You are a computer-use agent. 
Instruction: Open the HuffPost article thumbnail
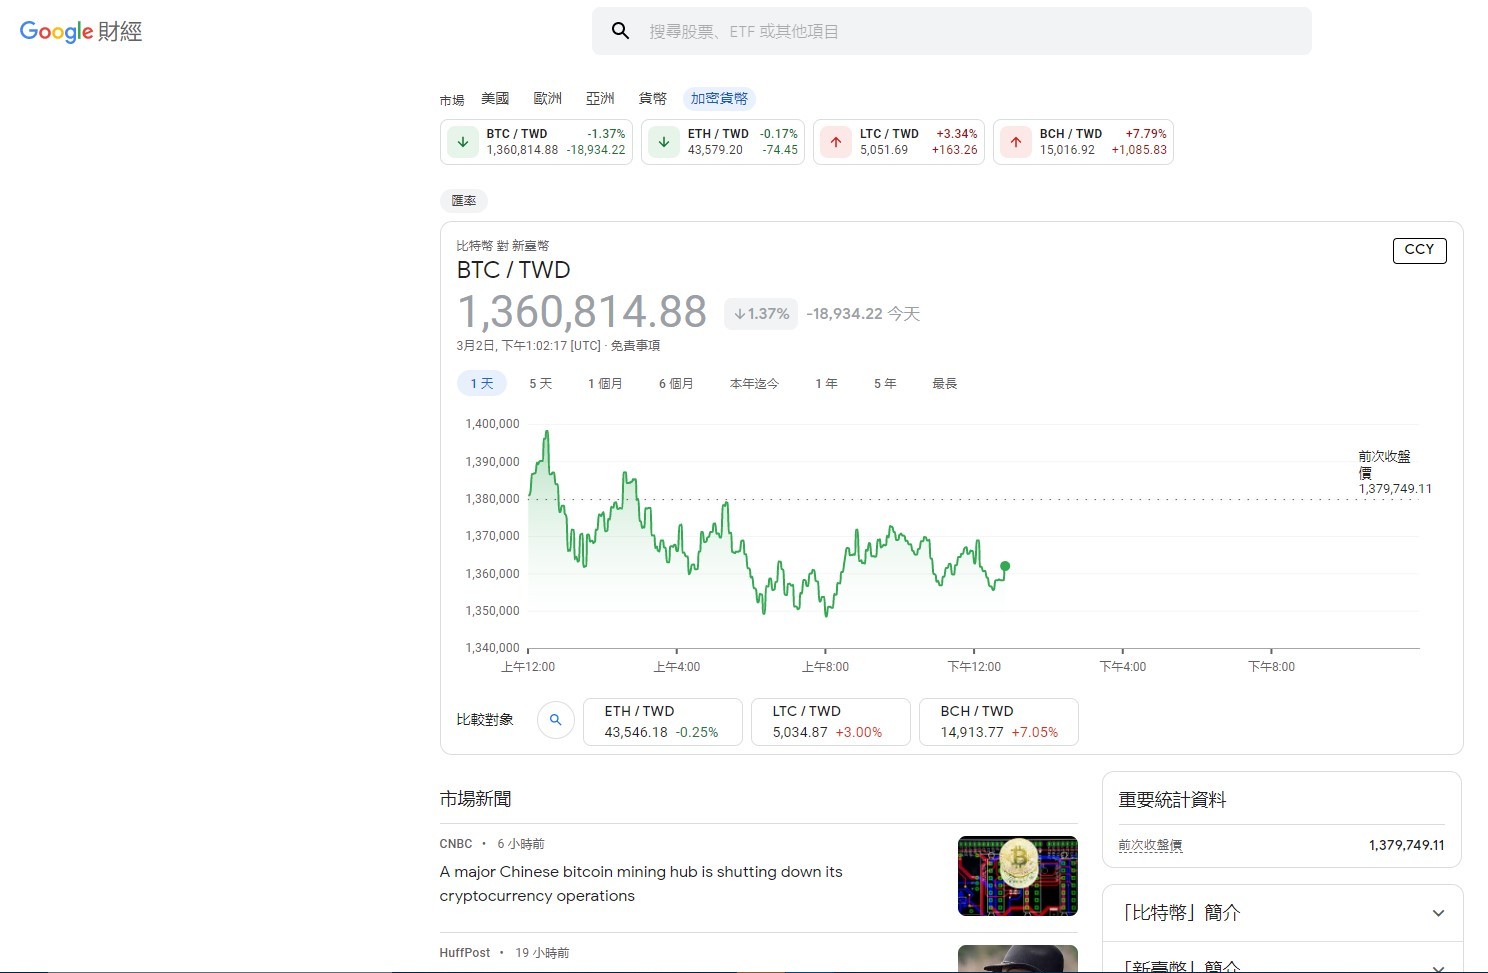pyautogui.click(x=1018, y=959)
